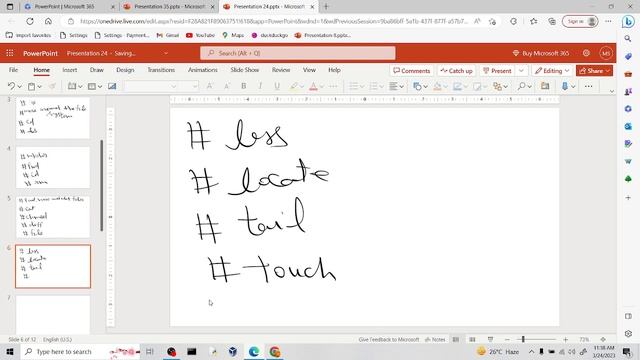This screenshot has width=640, height=360.
Task: Decrease font size with the small A icon
Action: click(x=227, y=86)
